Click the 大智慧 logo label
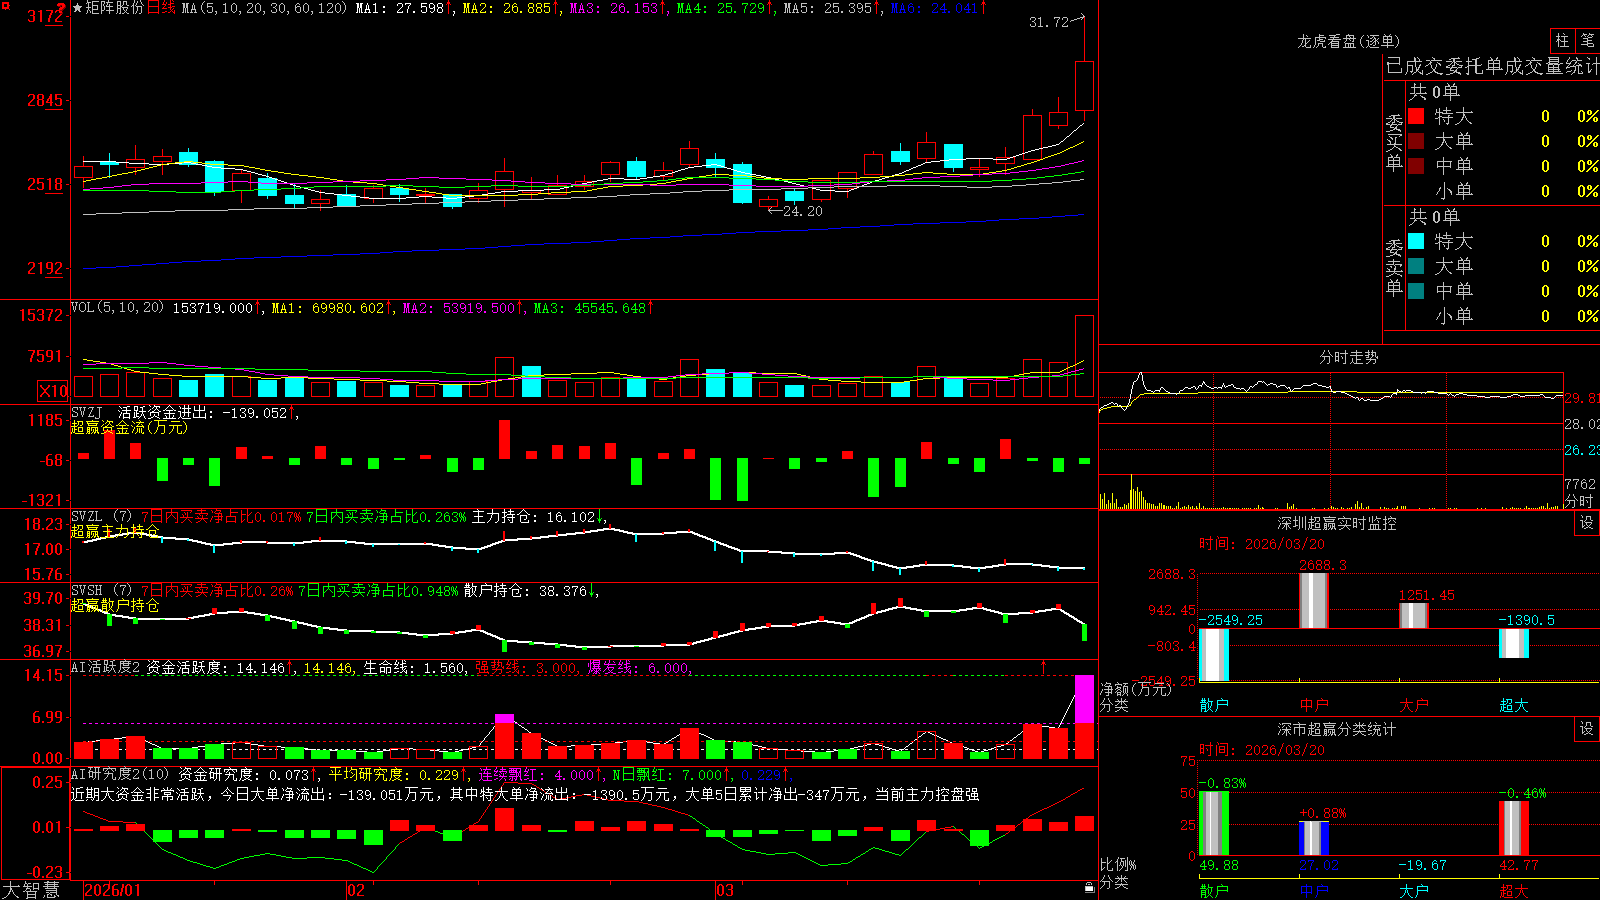 pyautogui.click(x=31, y=890)
